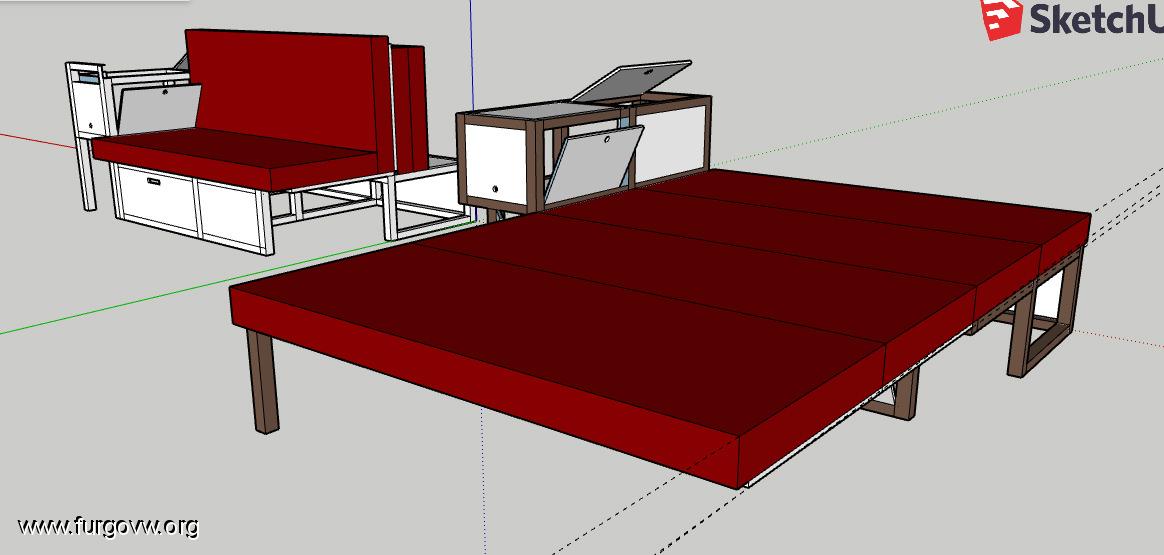Select the brown U-shaped leg frame under bed end
Viewport: 1164px width, 555px height.
click(1046, 312)
